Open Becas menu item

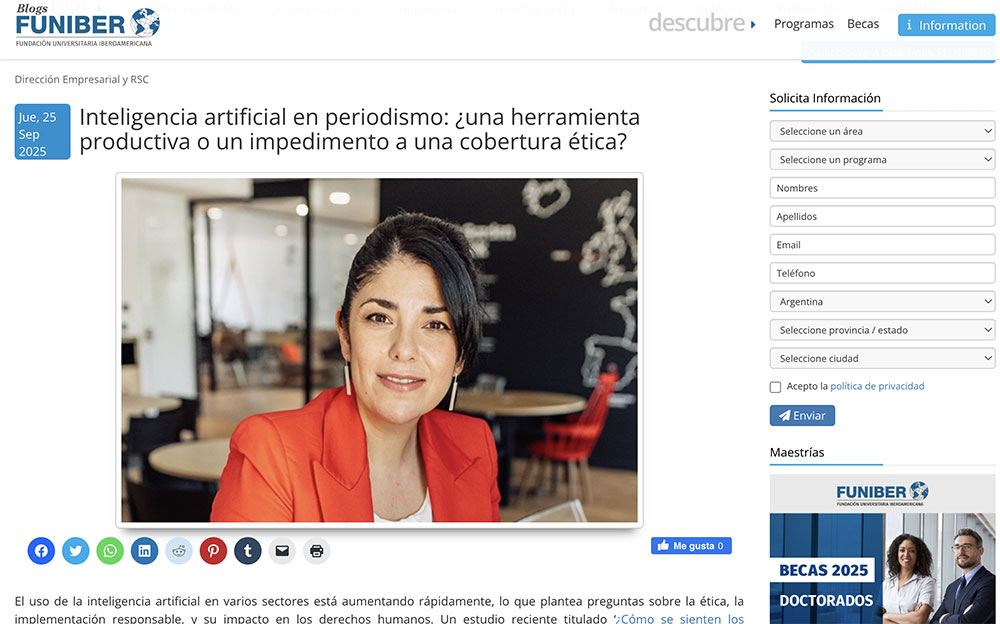coord(863,24)
